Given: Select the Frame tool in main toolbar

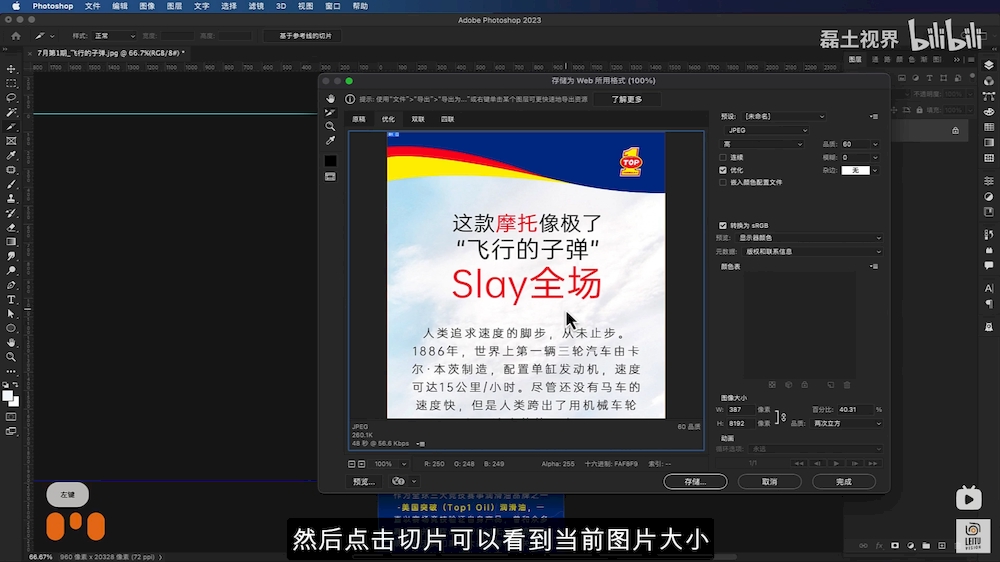Looking at the screenshot, I should [x=11, y=141].
